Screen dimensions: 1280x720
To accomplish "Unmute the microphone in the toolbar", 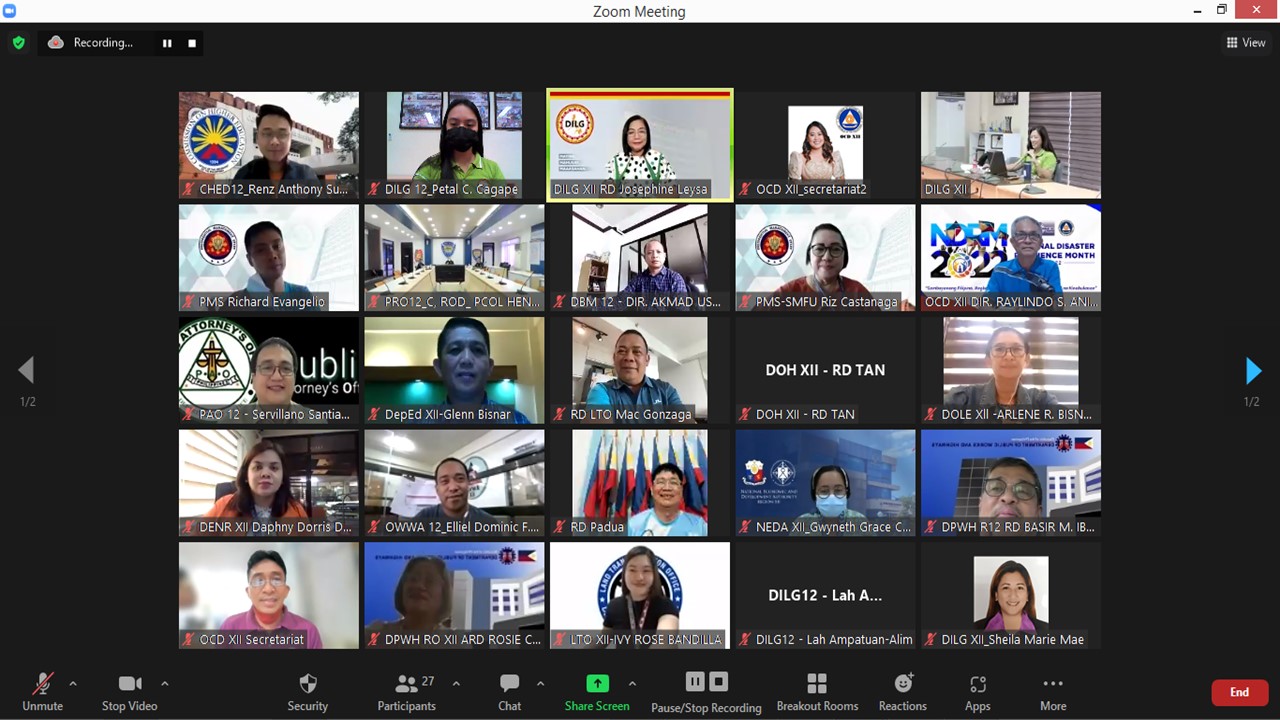I will tap(42, 691).
